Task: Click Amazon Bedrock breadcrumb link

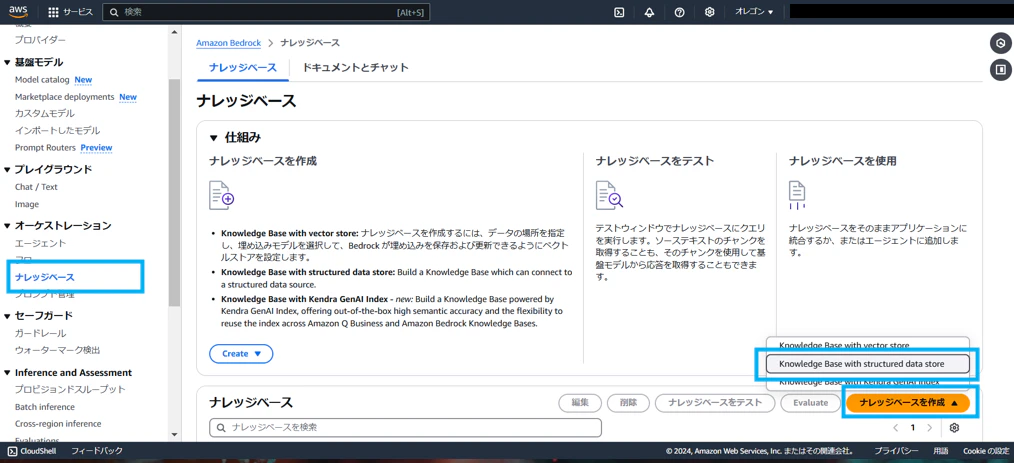Action: (x=228, y=43)
